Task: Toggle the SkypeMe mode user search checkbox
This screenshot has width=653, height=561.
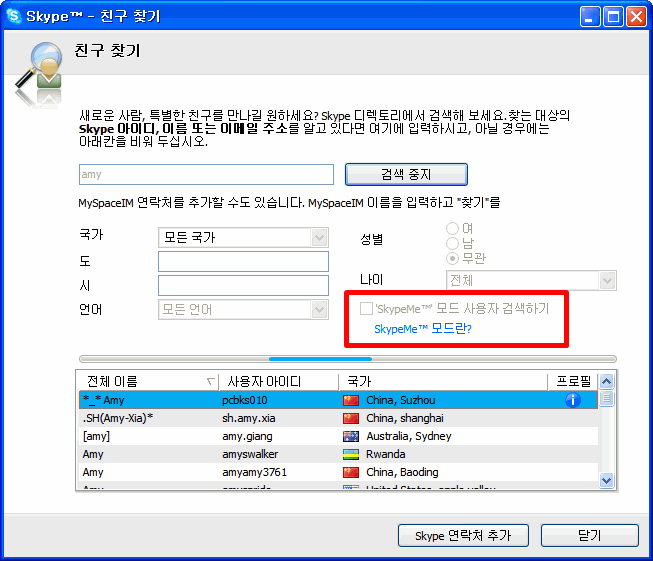Action: 366,309
